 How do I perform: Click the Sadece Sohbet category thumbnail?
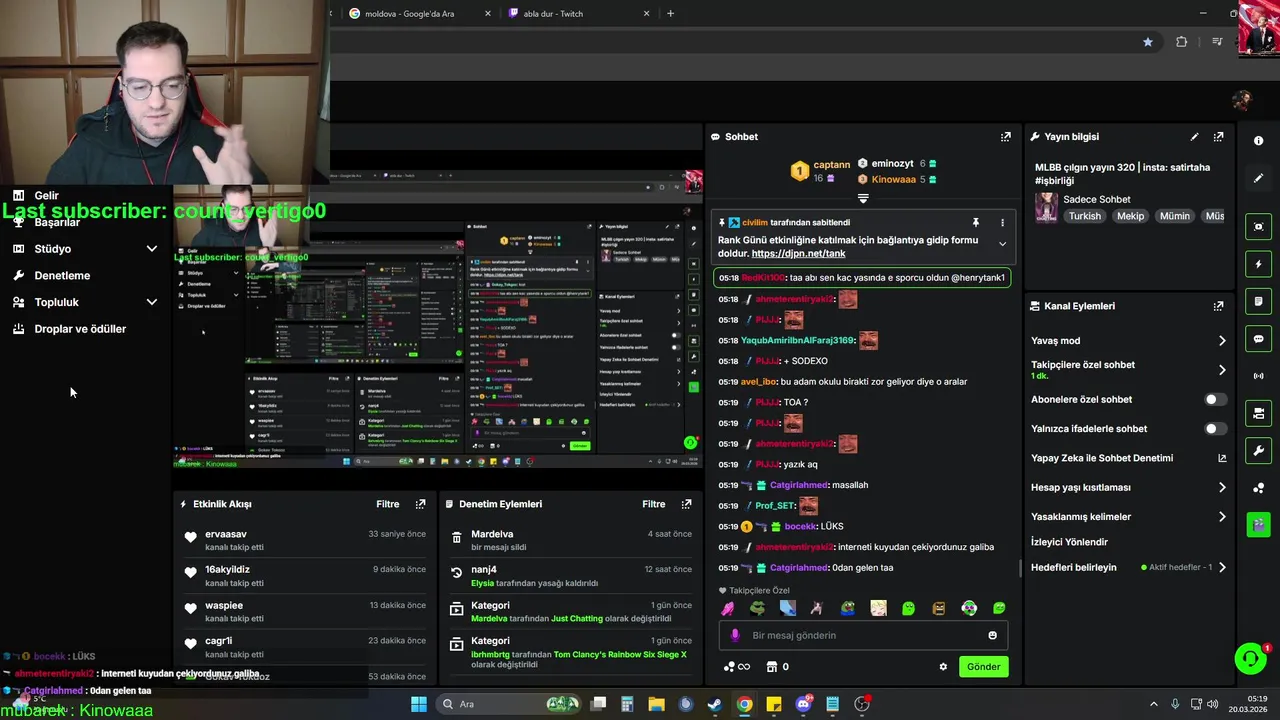pos(1046,207)
